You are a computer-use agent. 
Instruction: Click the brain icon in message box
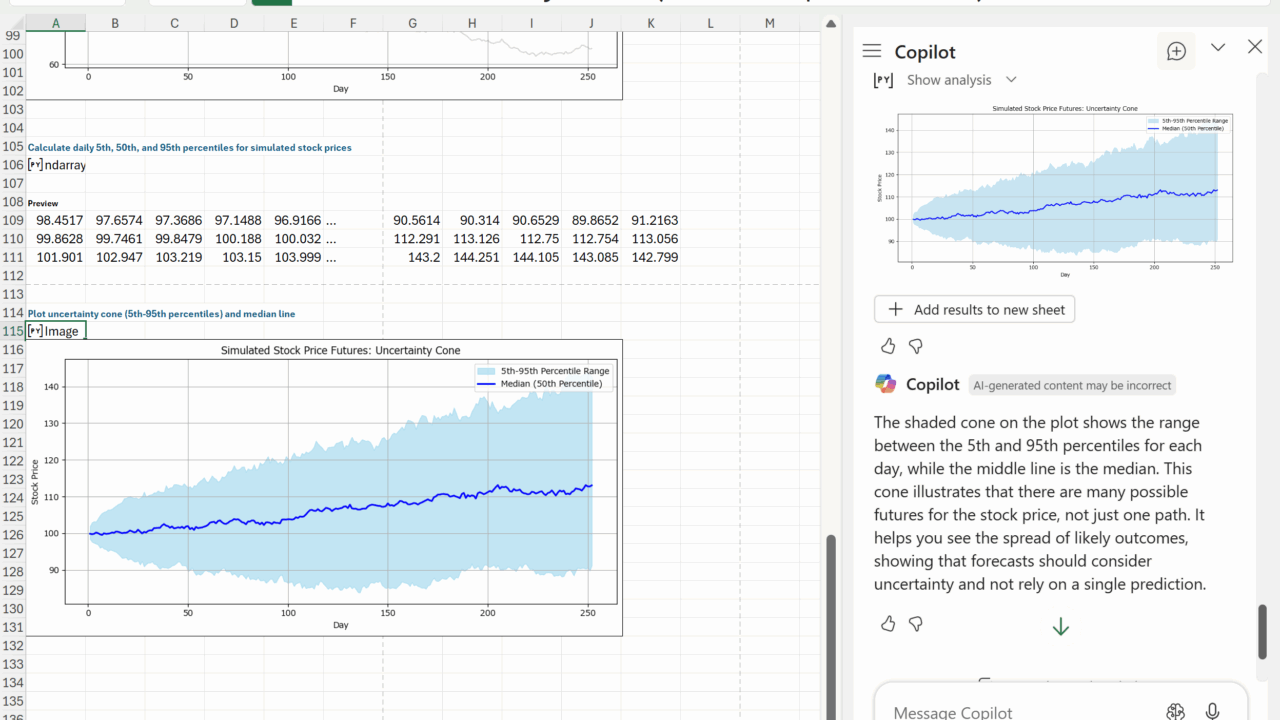(x=1176, y=711)
